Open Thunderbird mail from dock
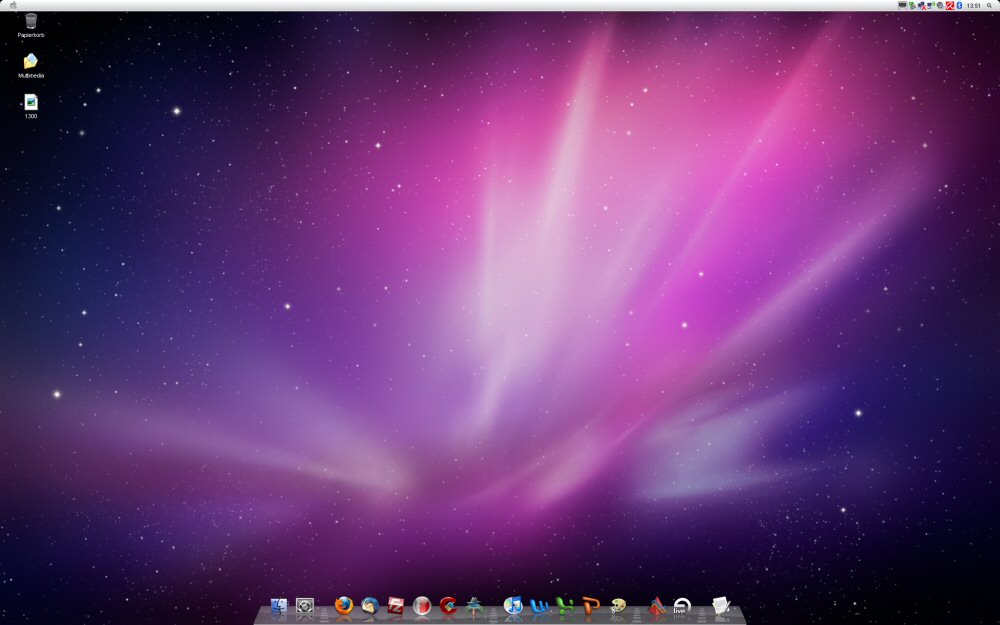Viewport: 1000px width, 625px height. pos(371,606)
